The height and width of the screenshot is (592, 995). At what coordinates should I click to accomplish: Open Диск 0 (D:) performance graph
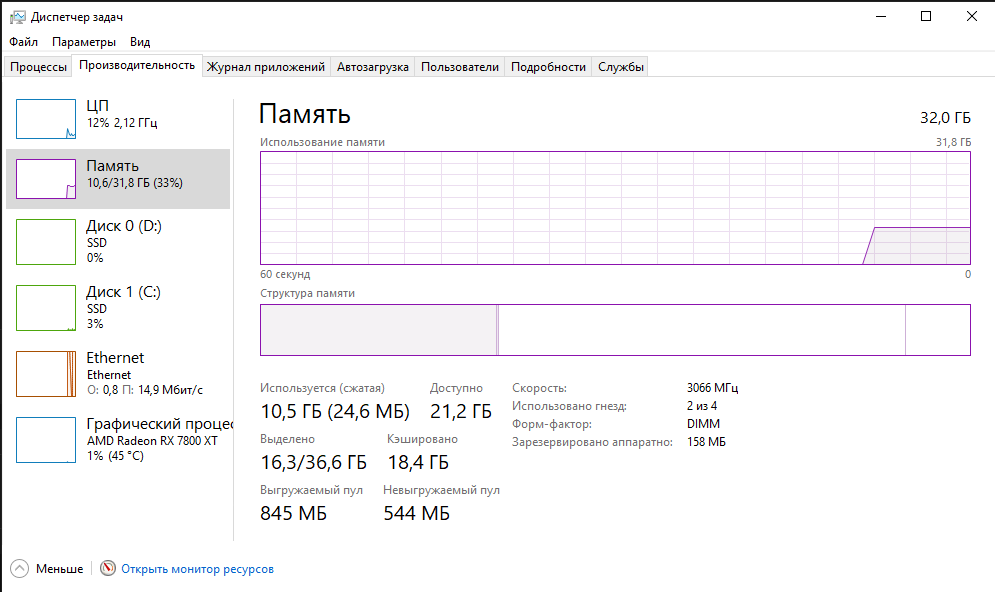(46, 243)
